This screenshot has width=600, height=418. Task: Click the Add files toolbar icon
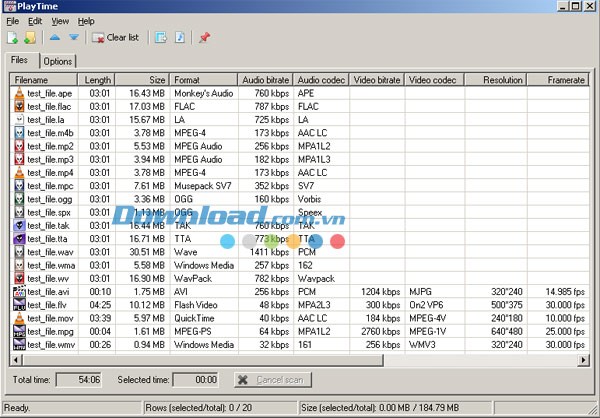click(12, 38)
